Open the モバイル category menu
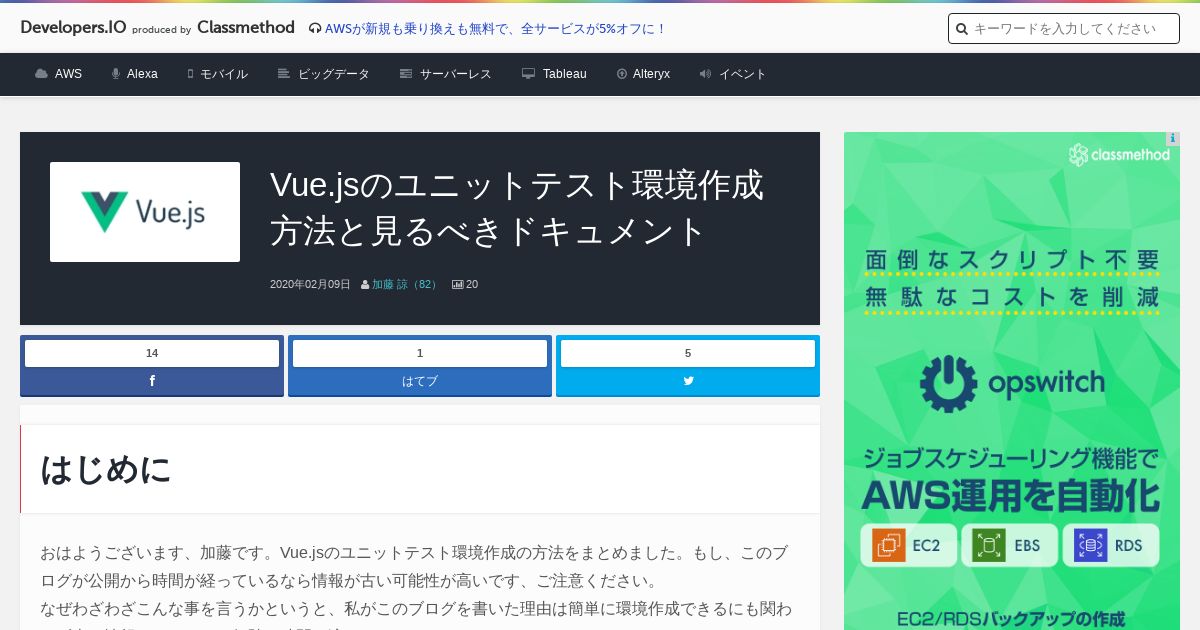Viewport: 1200px width, 630px height. click(224, 74)
